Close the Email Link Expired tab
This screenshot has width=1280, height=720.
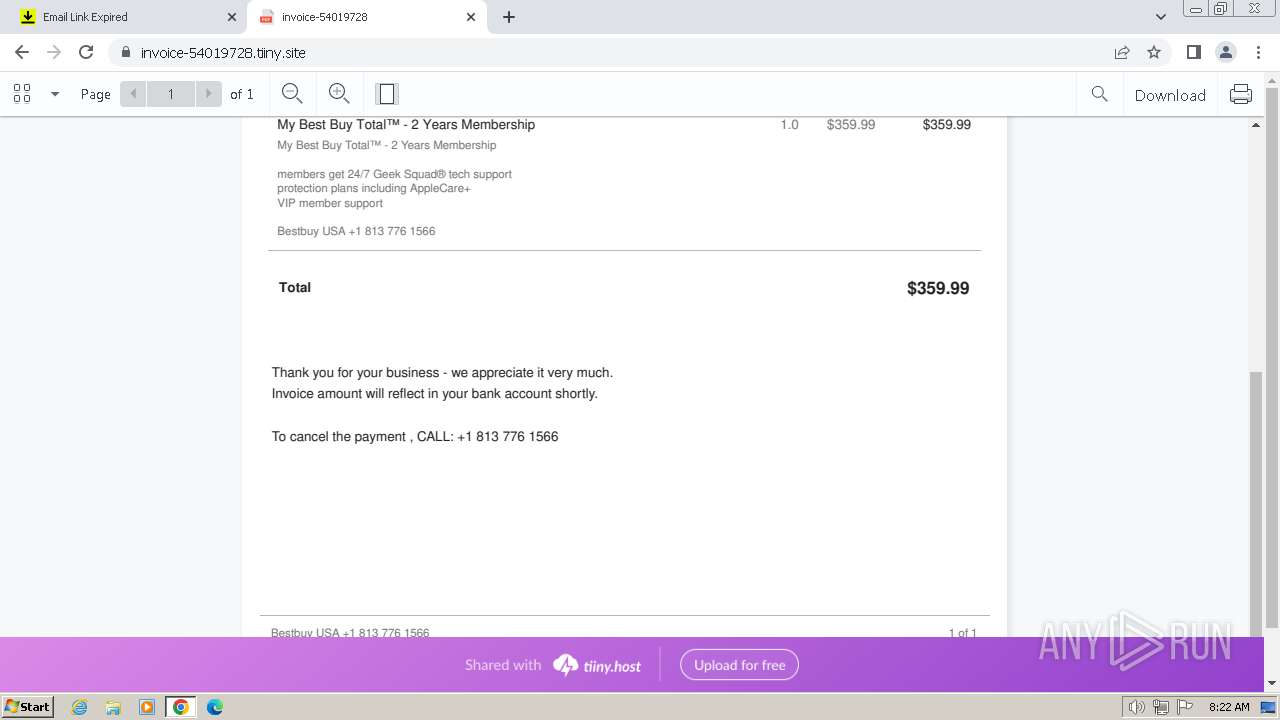coord(232,17)
